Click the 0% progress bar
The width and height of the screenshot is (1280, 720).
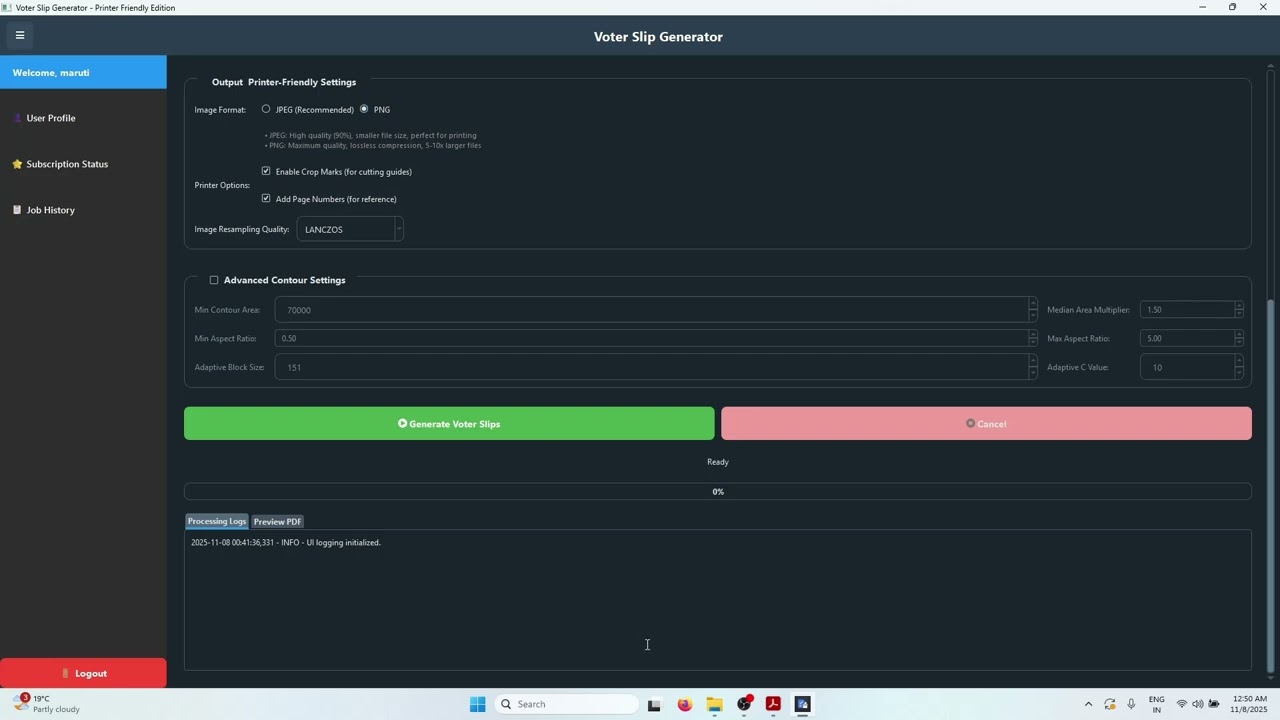[x=718, y=491]
